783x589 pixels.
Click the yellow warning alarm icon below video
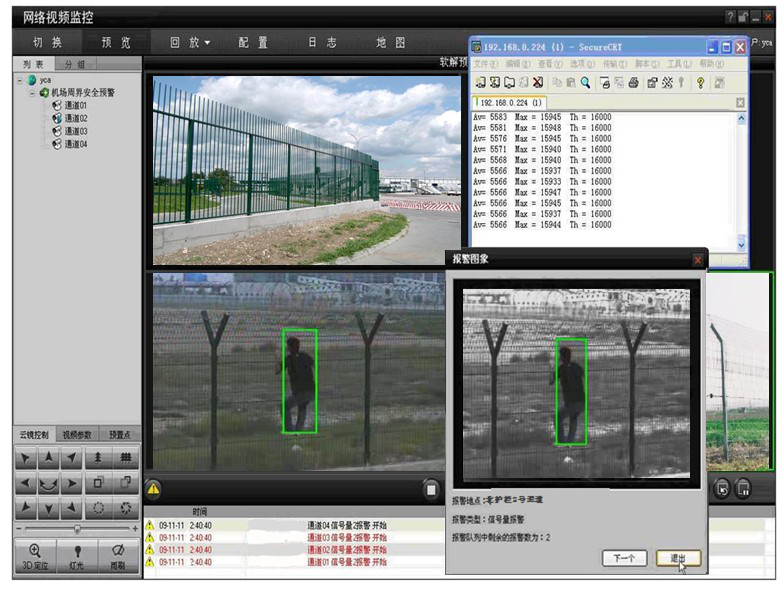pyautogui.click(x=153, y=489)
